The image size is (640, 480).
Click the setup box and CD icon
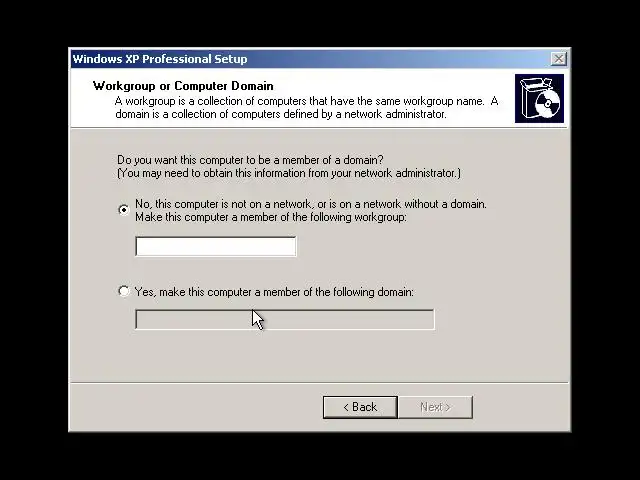539,98
